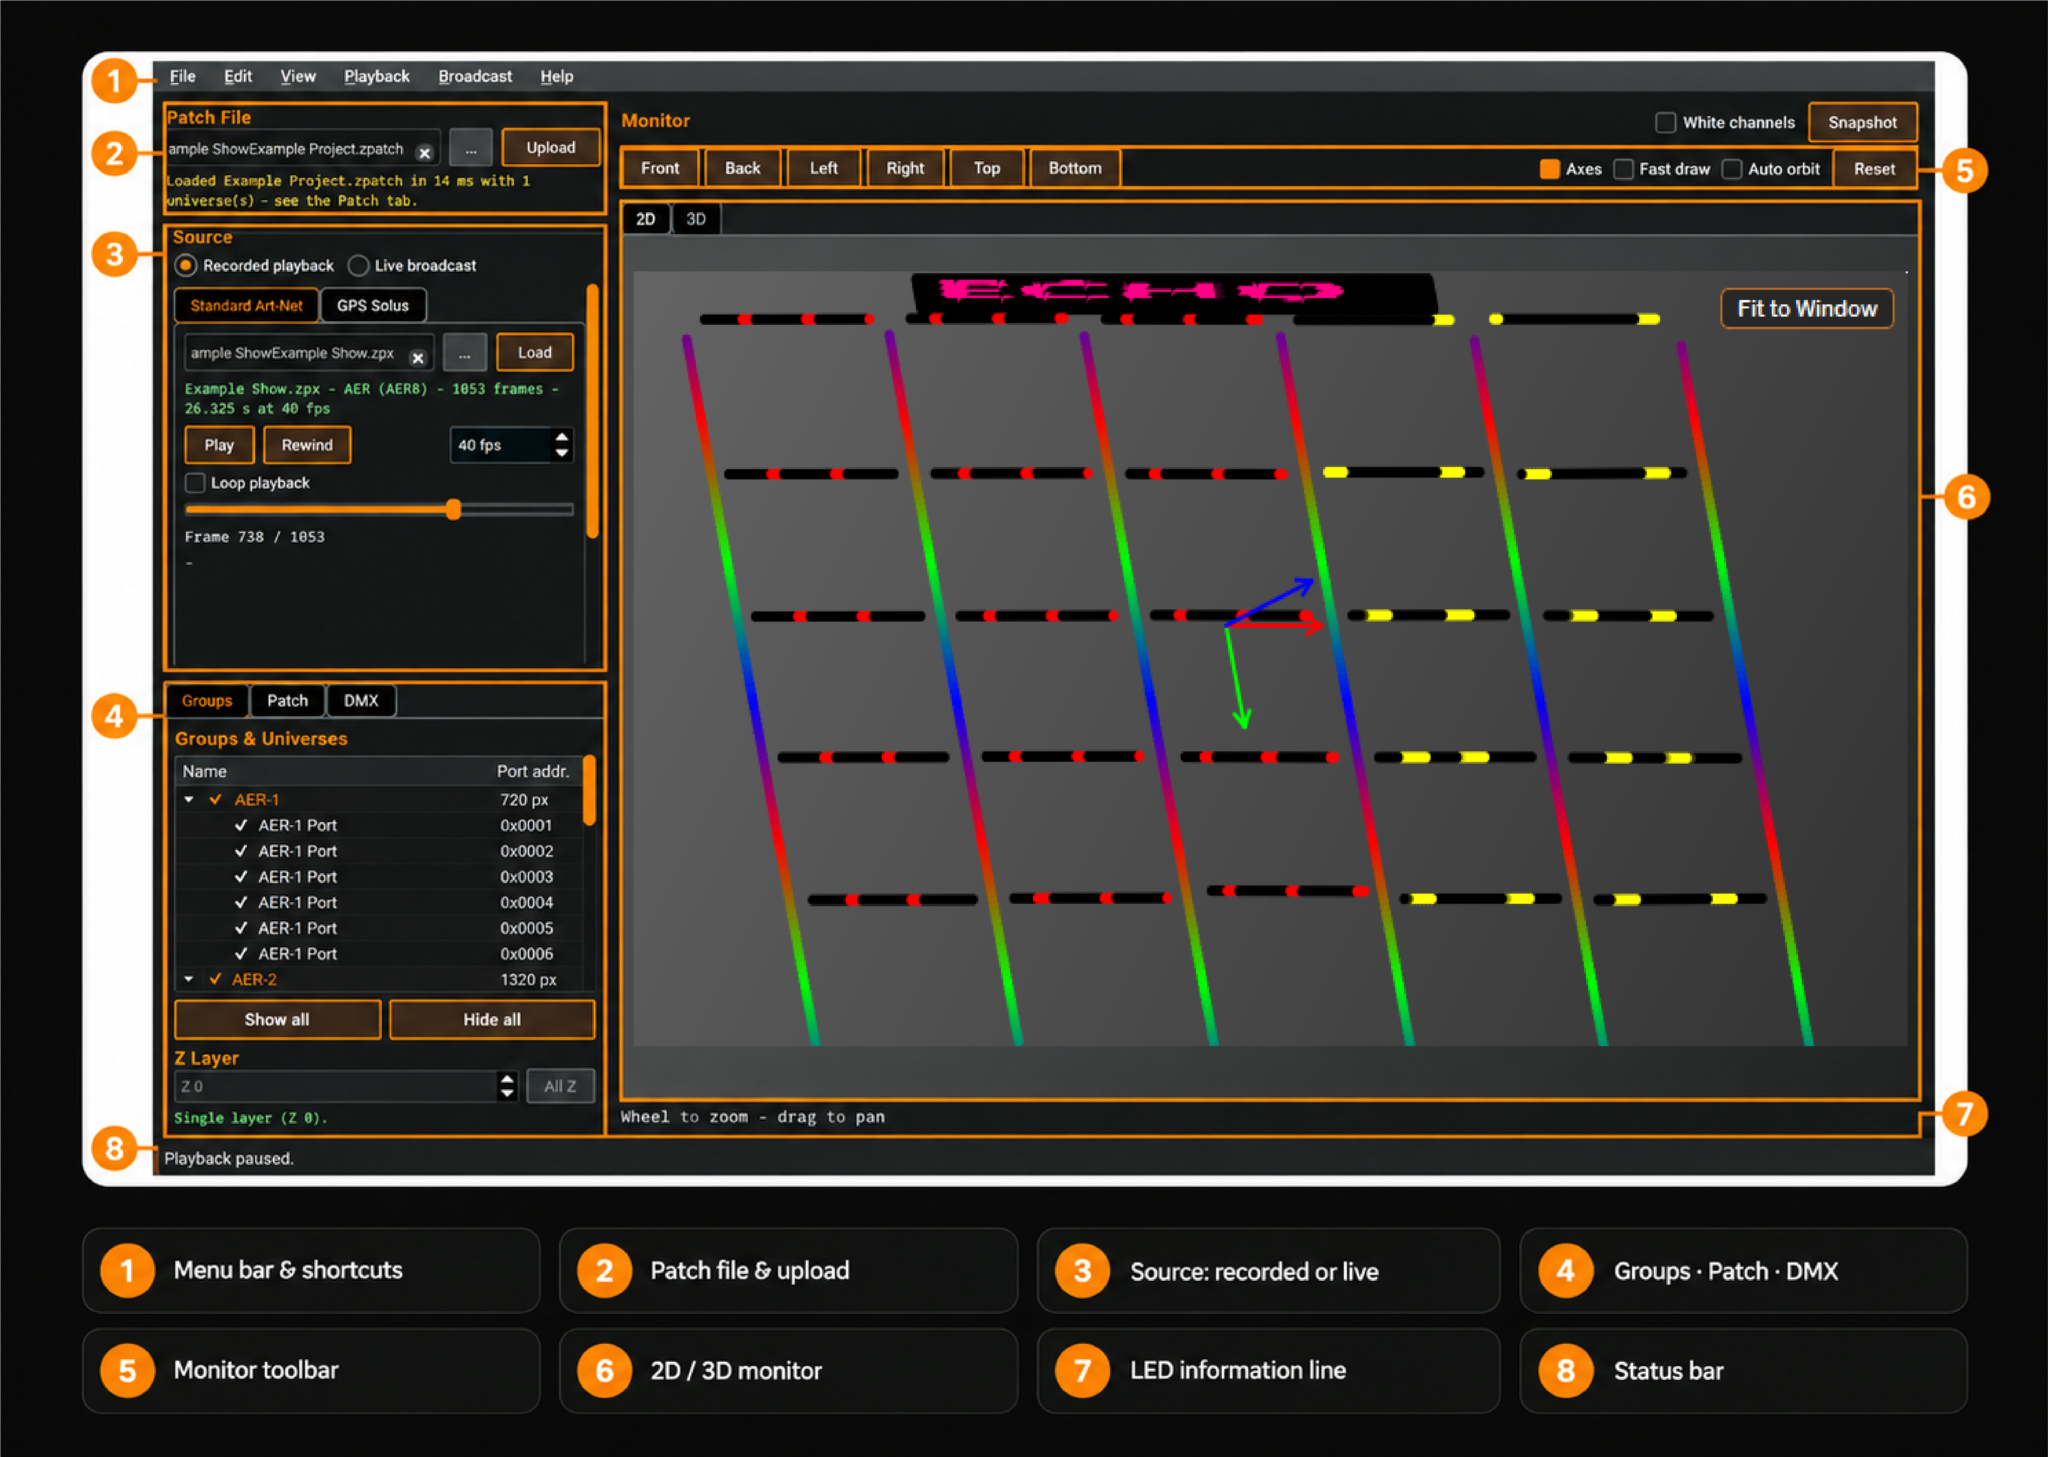Enable Fast draw checkbox

(1624, 169)
